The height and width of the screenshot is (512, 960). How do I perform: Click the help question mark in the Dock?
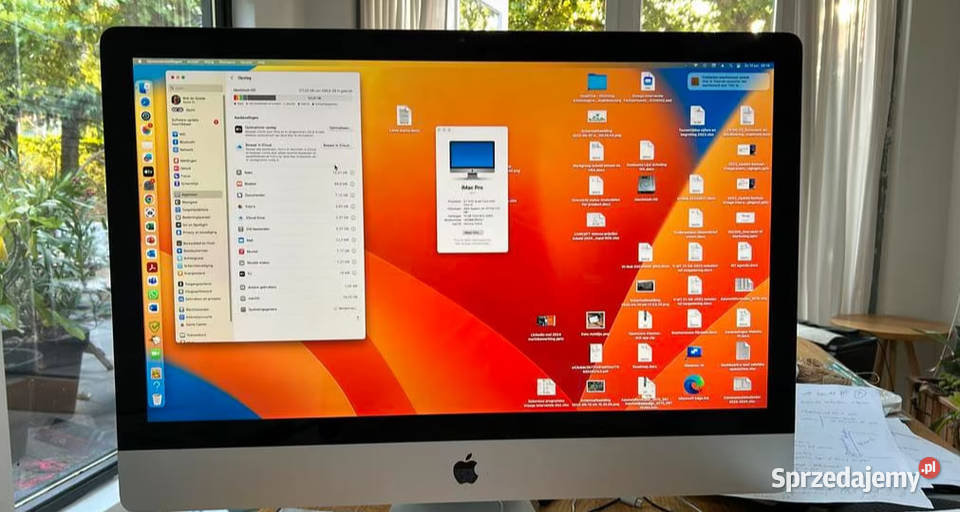coord(156,385)
